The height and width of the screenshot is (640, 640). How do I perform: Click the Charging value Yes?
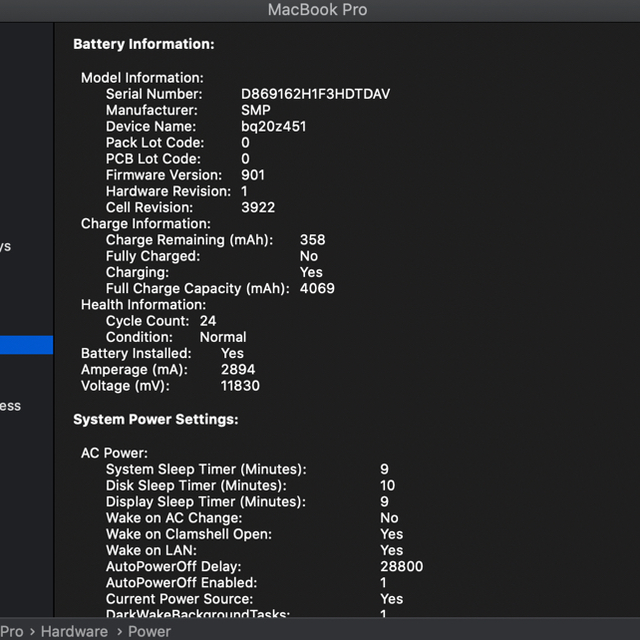[x=311, y=272]
